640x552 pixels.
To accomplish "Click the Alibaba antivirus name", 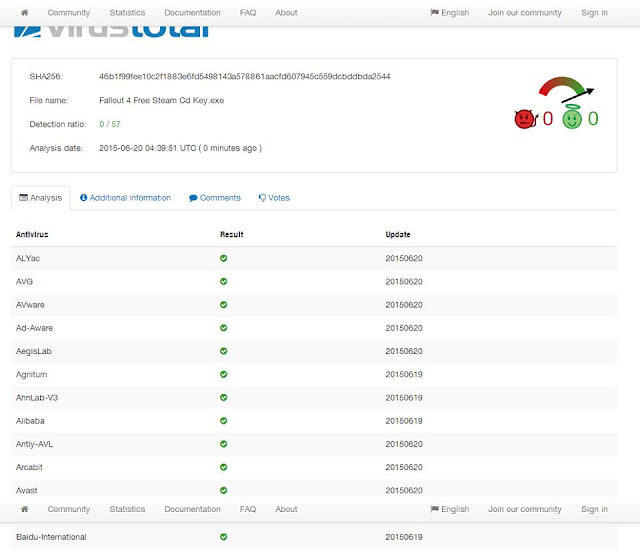I will coord(30,421).
